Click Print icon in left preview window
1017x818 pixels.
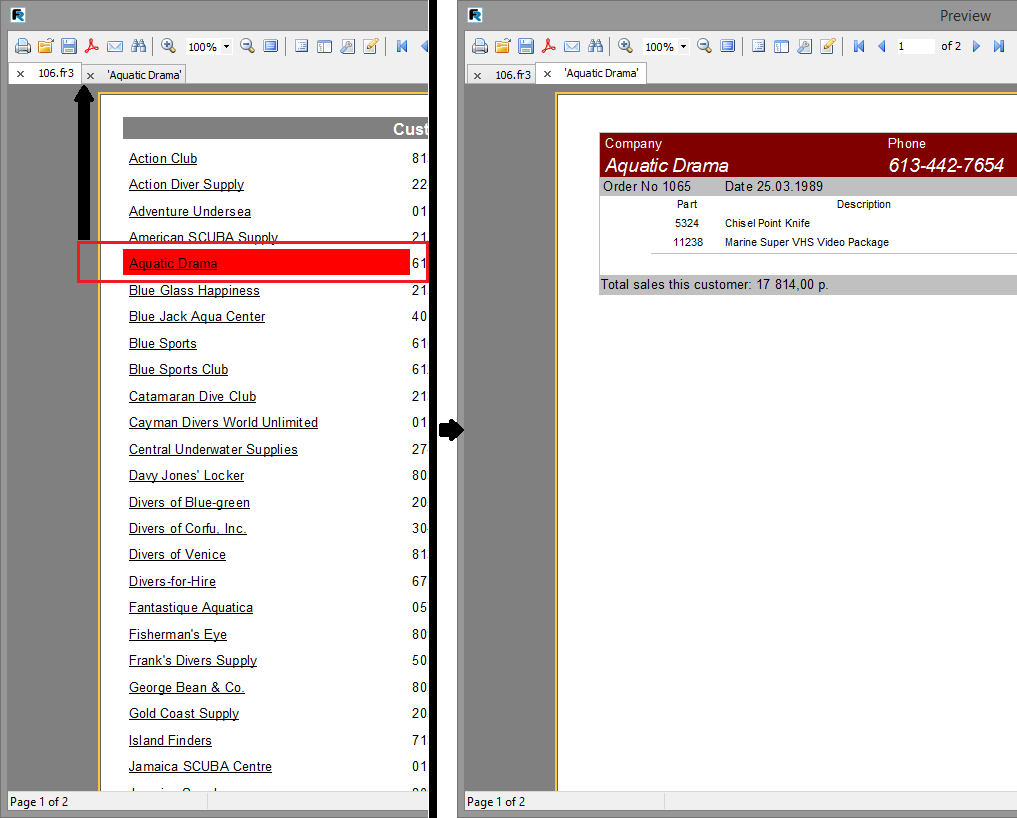(23, 46)
